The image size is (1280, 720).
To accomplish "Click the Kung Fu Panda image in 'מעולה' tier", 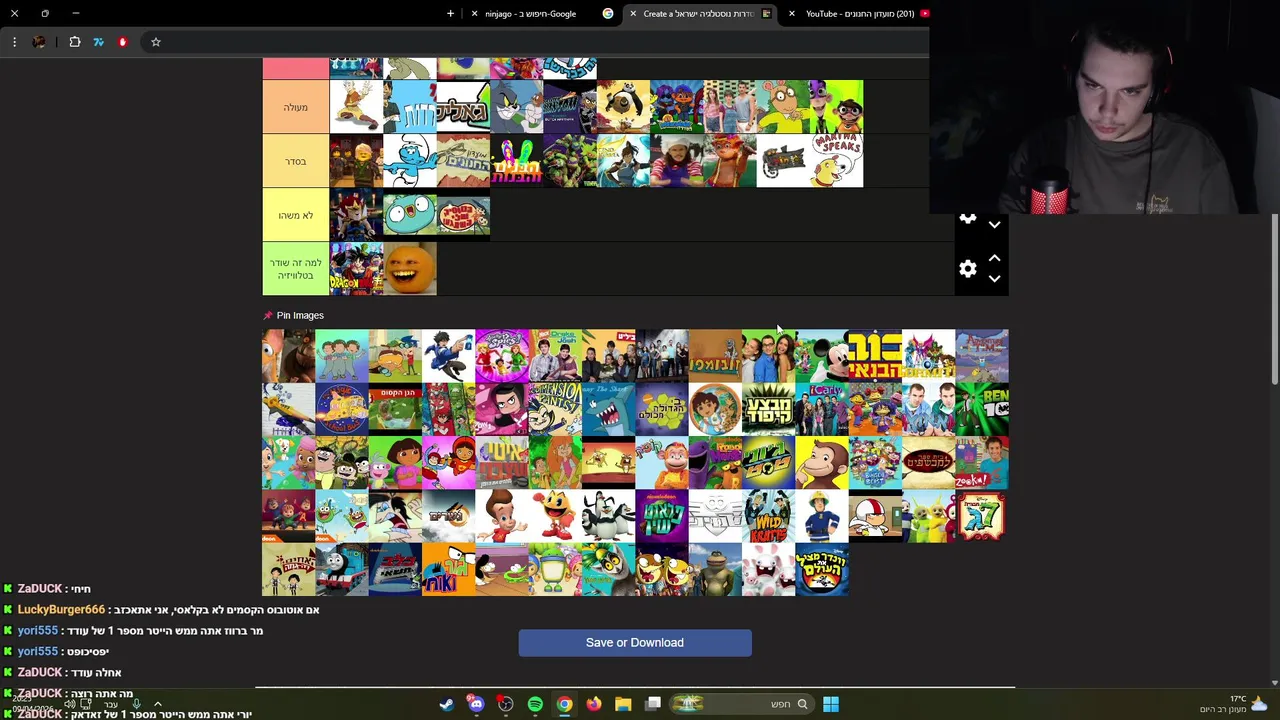I will point(623,107).
